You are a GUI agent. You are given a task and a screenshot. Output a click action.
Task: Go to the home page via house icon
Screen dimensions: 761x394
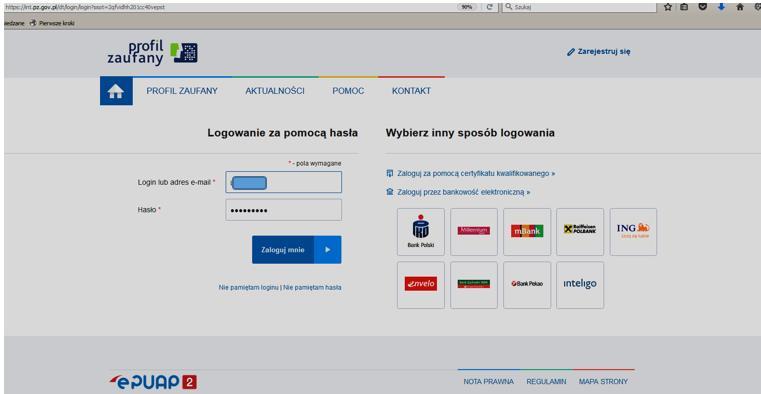[116, 91]
